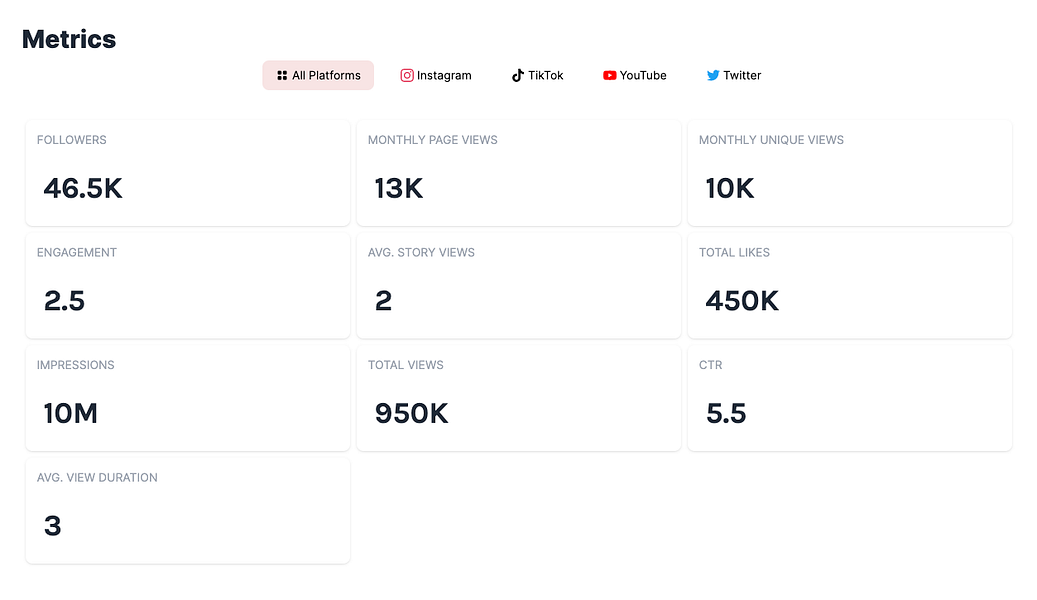1037x600 pixels.
Task: Select the 5.5 CTR value
Action: tap(726, 413)
